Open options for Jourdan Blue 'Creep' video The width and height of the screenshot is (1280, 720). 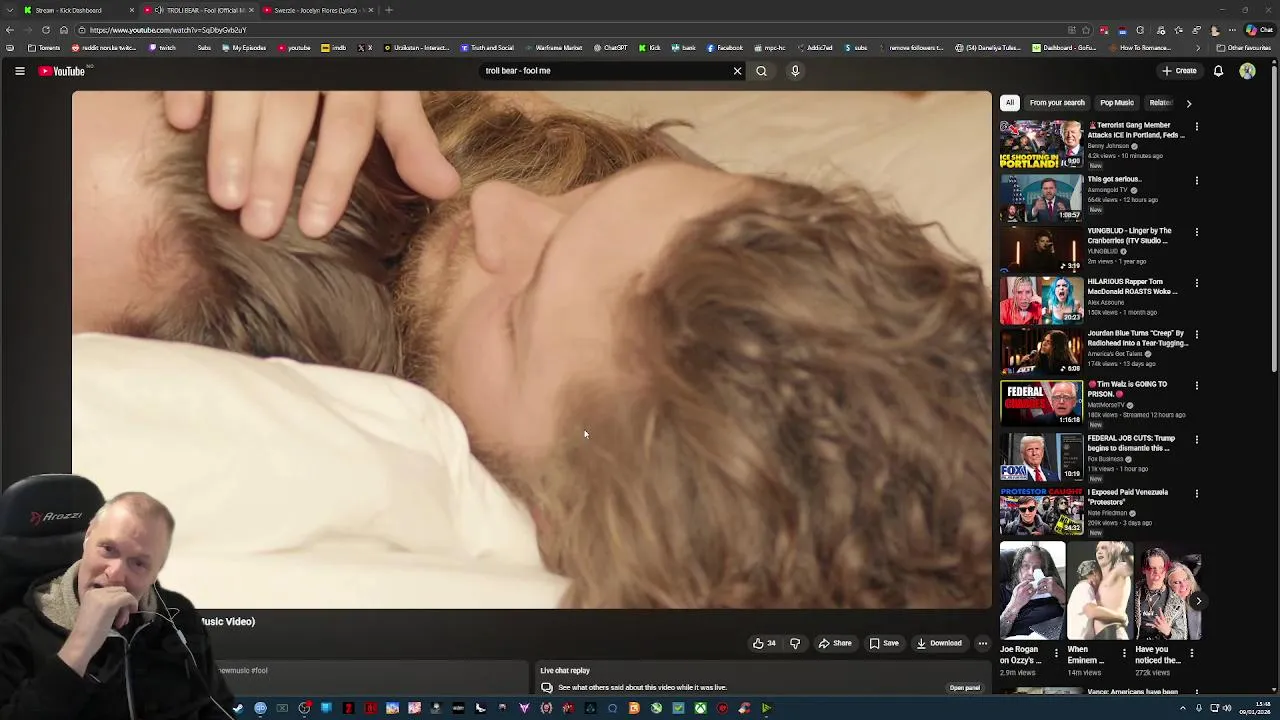1196,334
